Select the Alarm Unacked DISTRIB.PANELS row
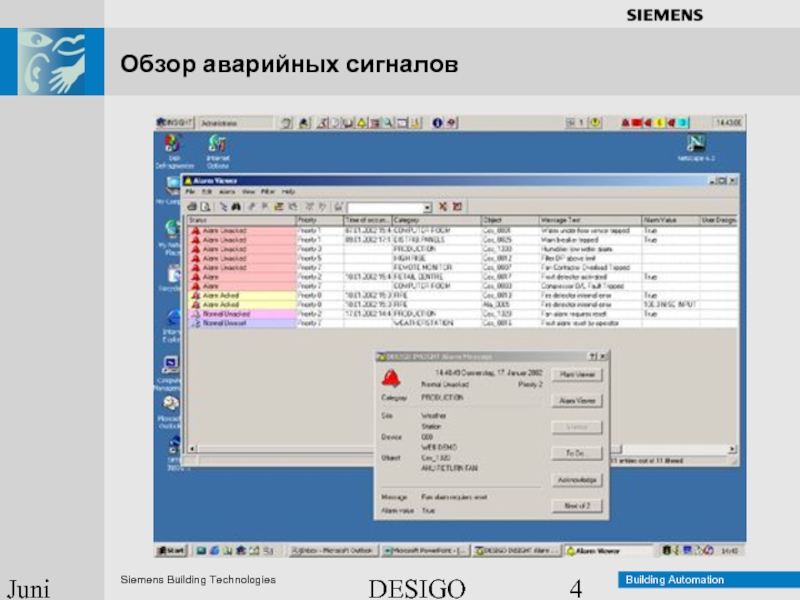The width and height of the screenshot is (800, 600). (462, 240)
